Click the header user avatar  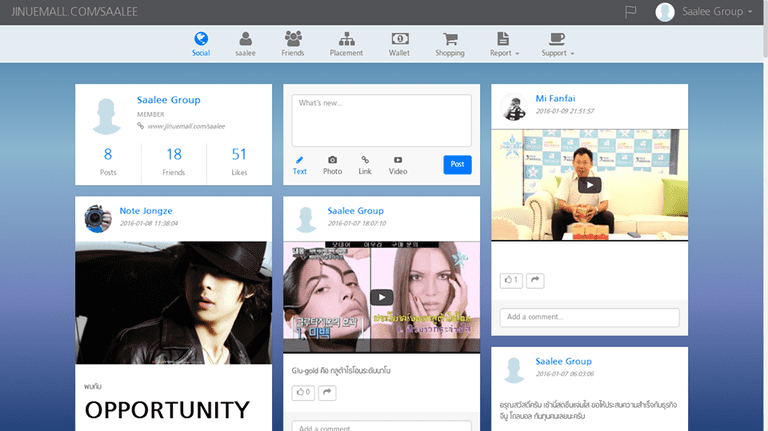[x=665, y=12]
